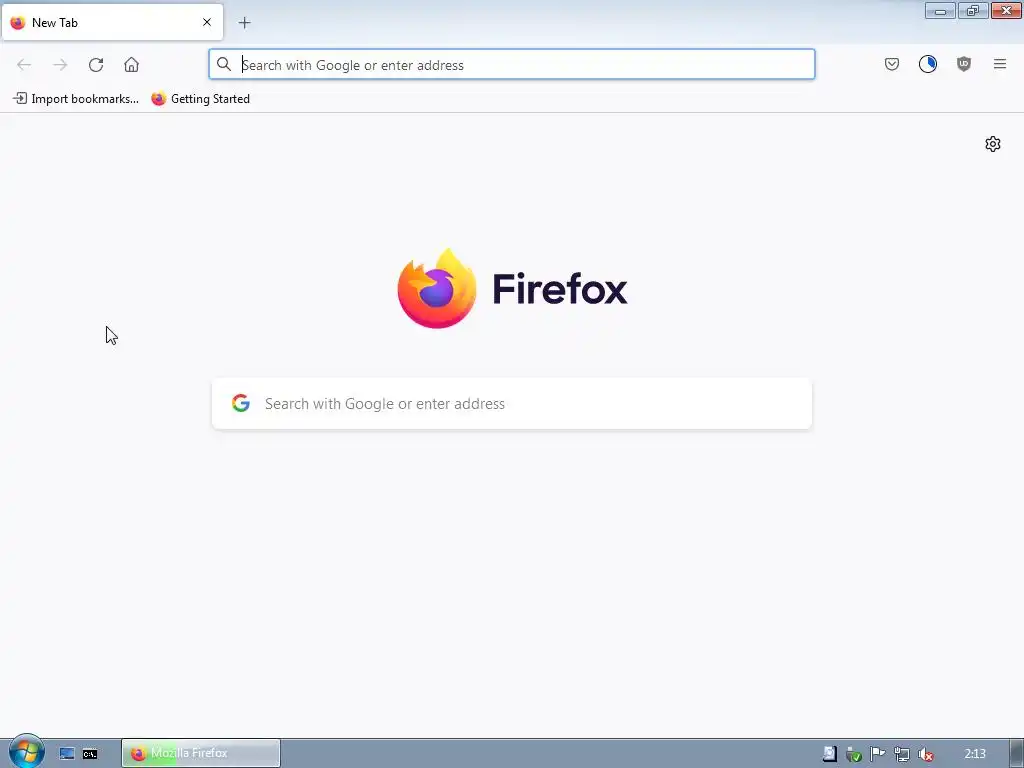Click the Show desktop strip
This screenshot has height=768, width=1024.
tap(1017, 754)
